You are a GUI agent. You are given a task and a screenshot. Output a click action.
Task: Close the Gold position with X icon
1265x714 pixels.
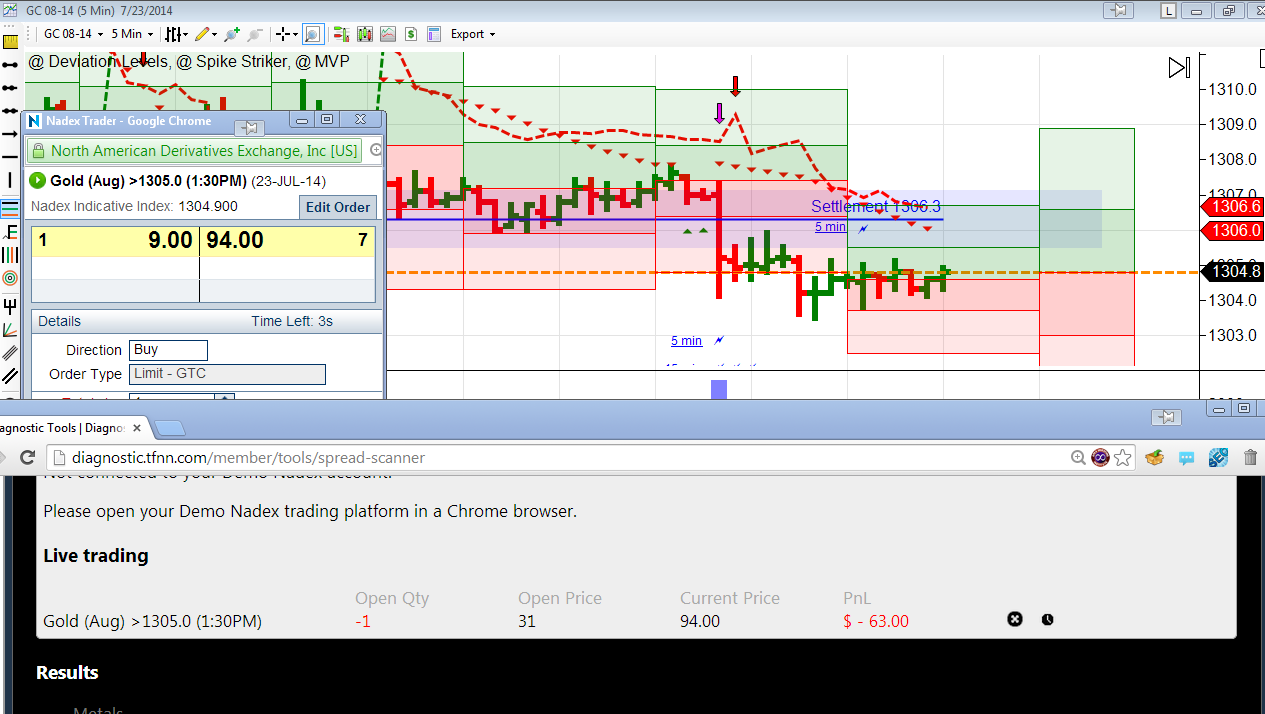[x=1015, y=619]
